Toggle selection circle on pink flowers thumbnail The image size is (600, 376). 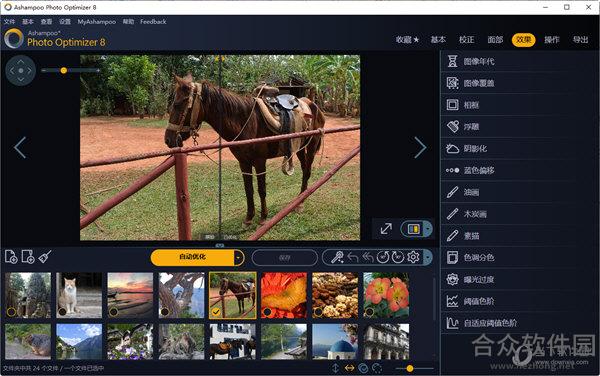[x=369, y=312]
